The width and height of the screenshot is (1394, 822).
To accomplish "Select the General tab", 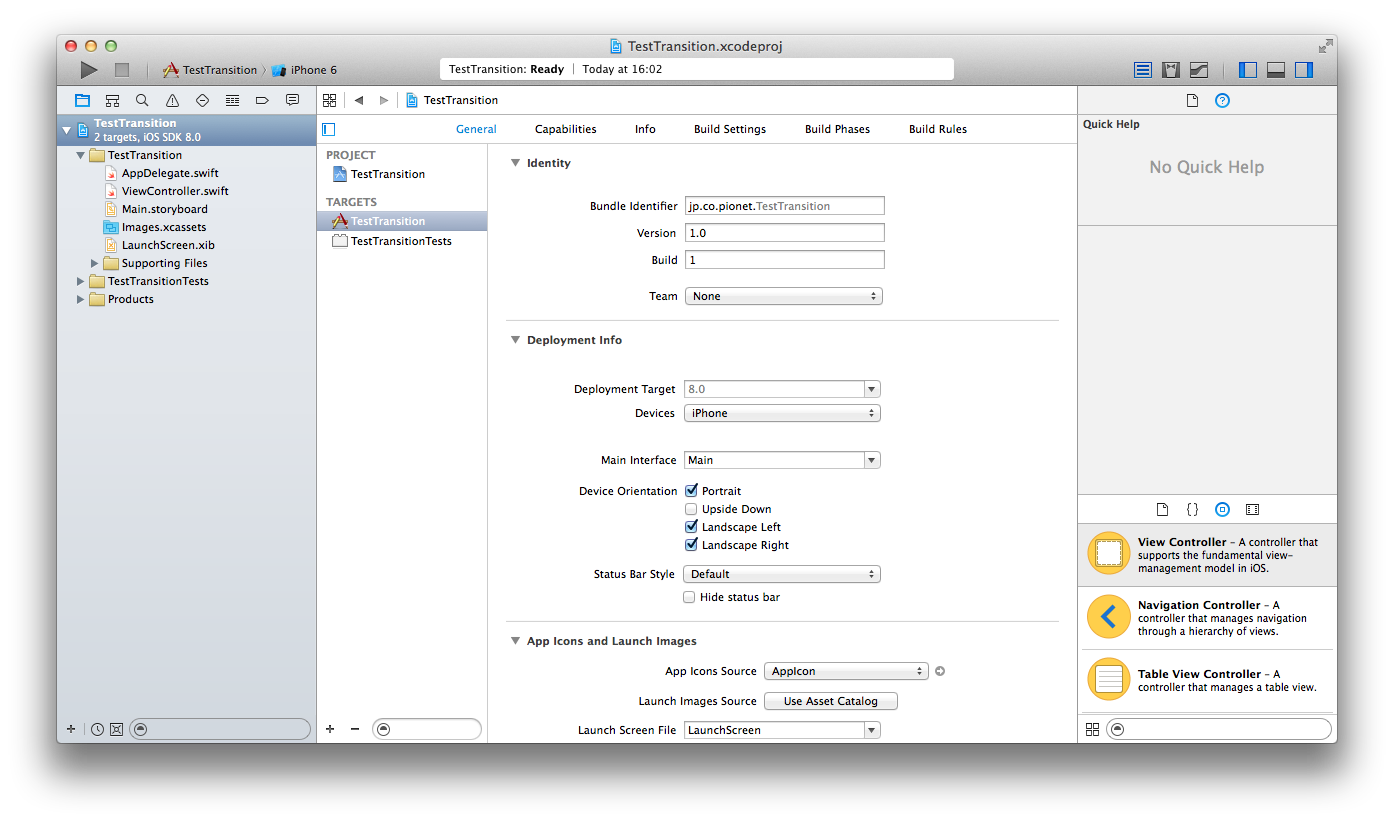I will point(476,129).
